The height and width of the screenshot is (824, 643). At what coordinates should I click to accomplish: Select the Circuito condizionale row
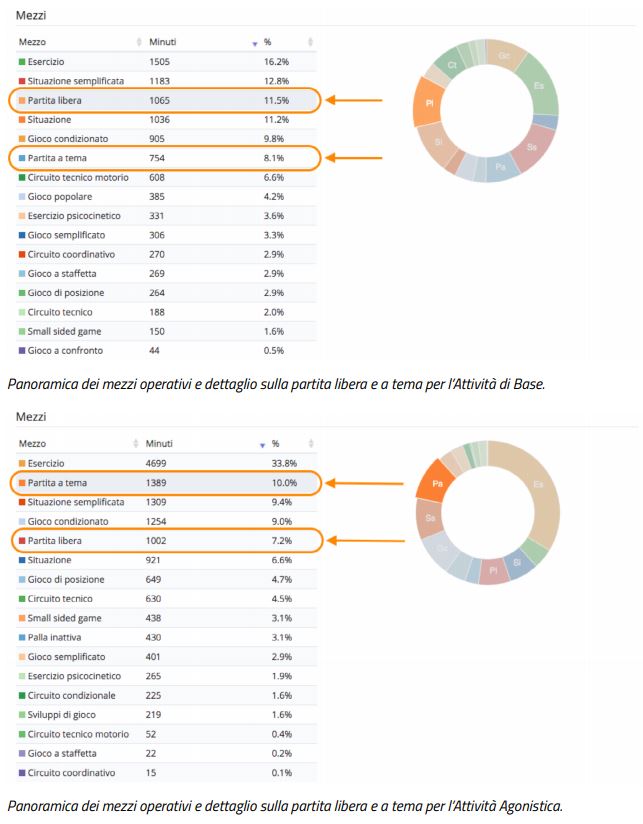[165, 696]
